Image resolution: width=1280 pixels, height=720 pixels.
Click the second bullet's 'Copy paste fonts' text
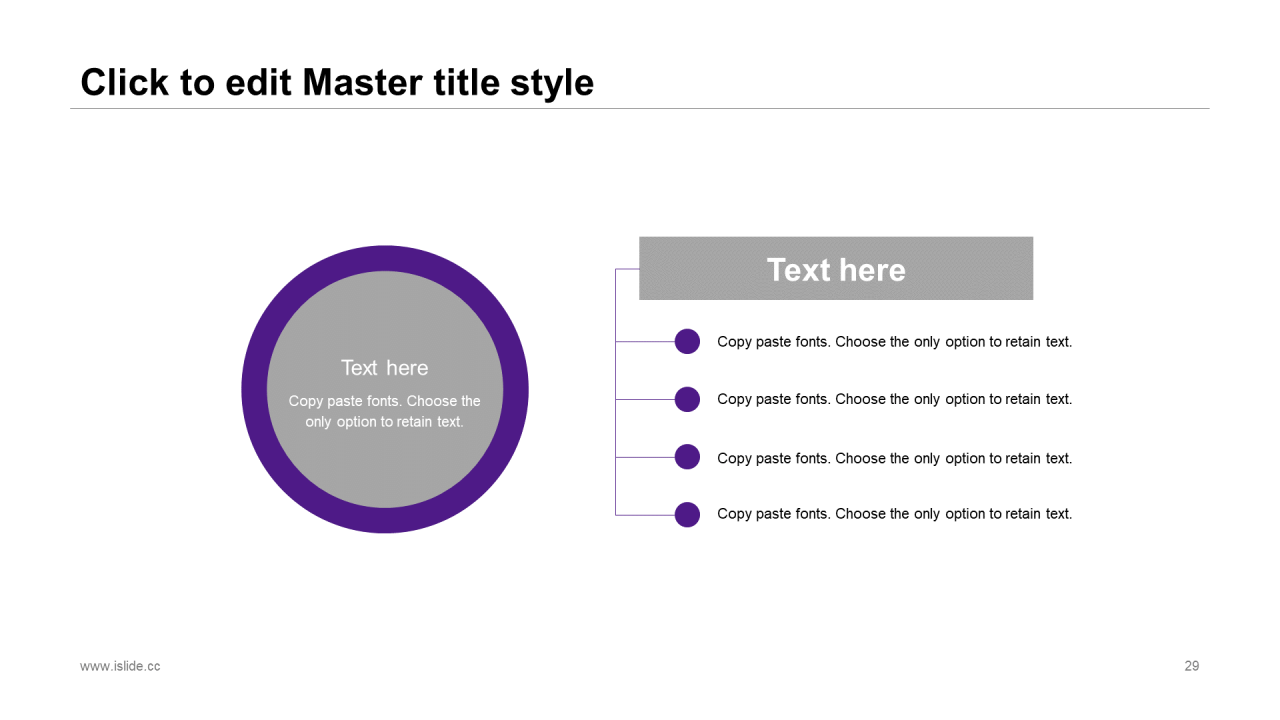[894, 399]
